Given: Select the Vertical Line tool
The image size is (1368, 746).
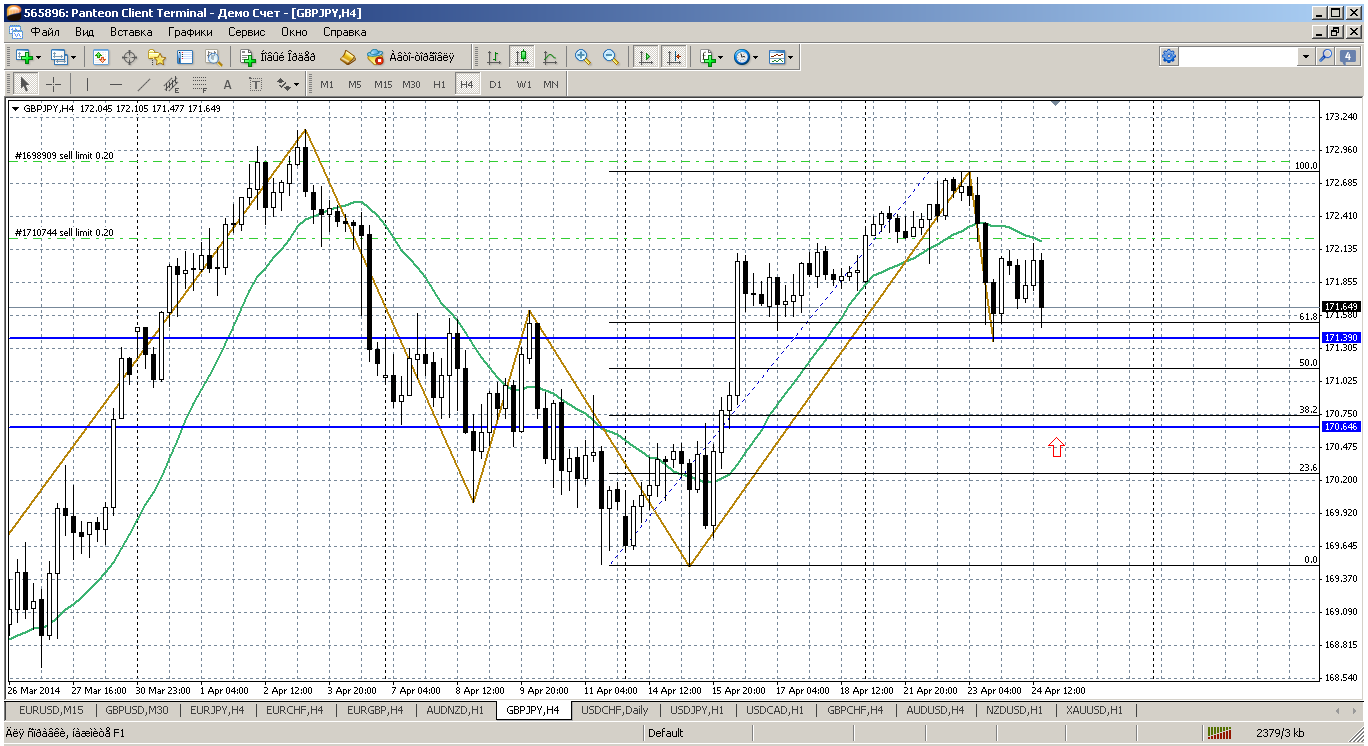Looking at the screenshot, I should point(87,84).
